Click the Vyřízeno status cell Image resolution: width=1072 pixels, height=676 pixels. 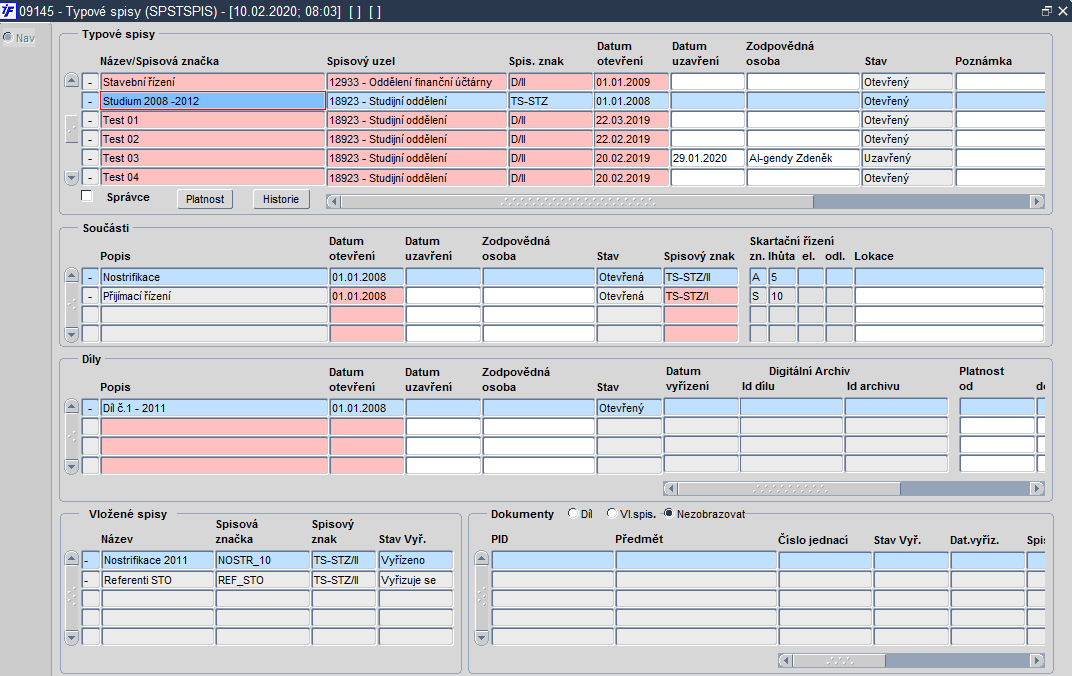pos(416,560)
